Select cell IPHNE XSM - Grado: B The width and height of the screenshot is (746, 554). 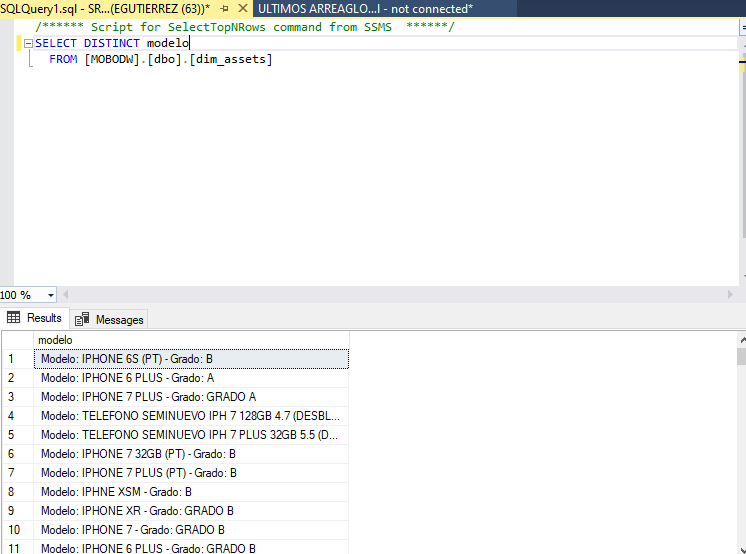[191, 492]
